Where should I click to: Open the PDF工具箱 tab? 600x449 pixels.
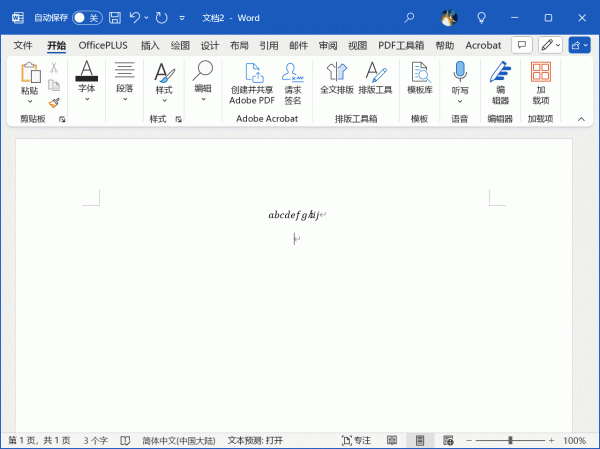[401, 46]
